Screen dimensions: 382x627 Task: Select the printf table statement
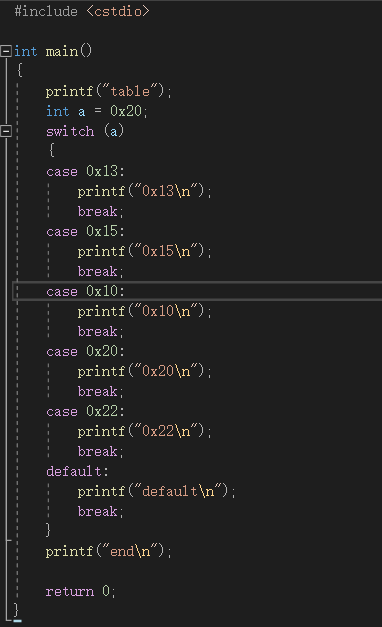click(109, 92)
